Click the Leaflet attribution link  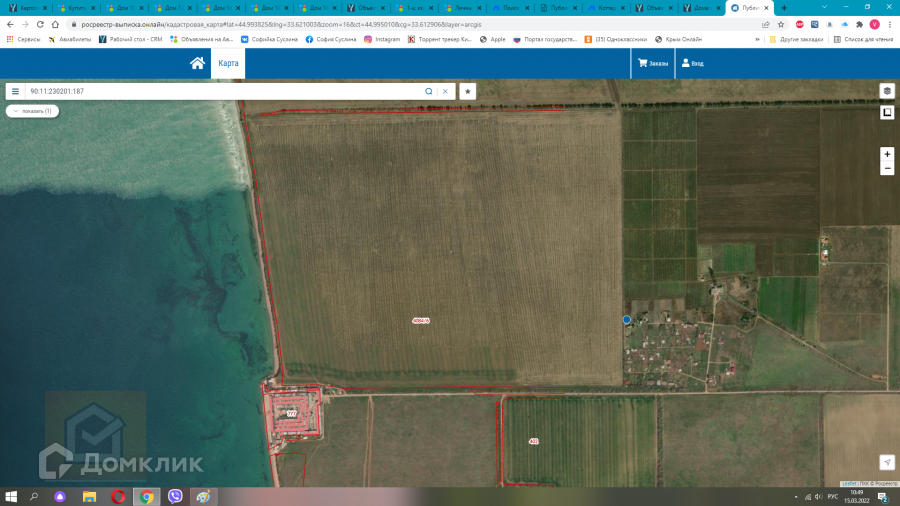pyautogui.click(x=849, y=484)
